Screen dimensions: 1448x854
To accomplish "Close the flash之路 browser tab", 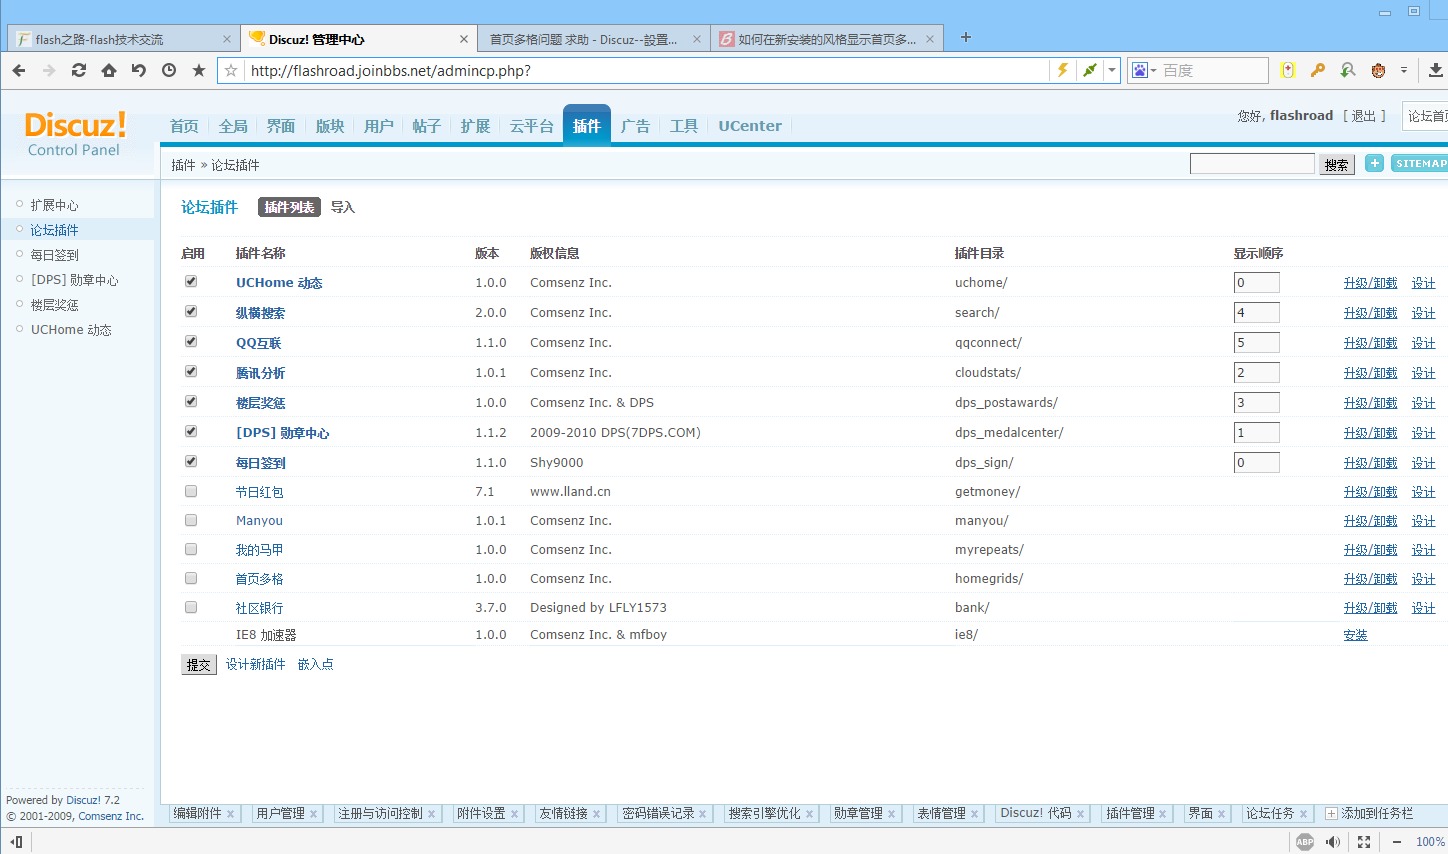I will tap(227, 39).
